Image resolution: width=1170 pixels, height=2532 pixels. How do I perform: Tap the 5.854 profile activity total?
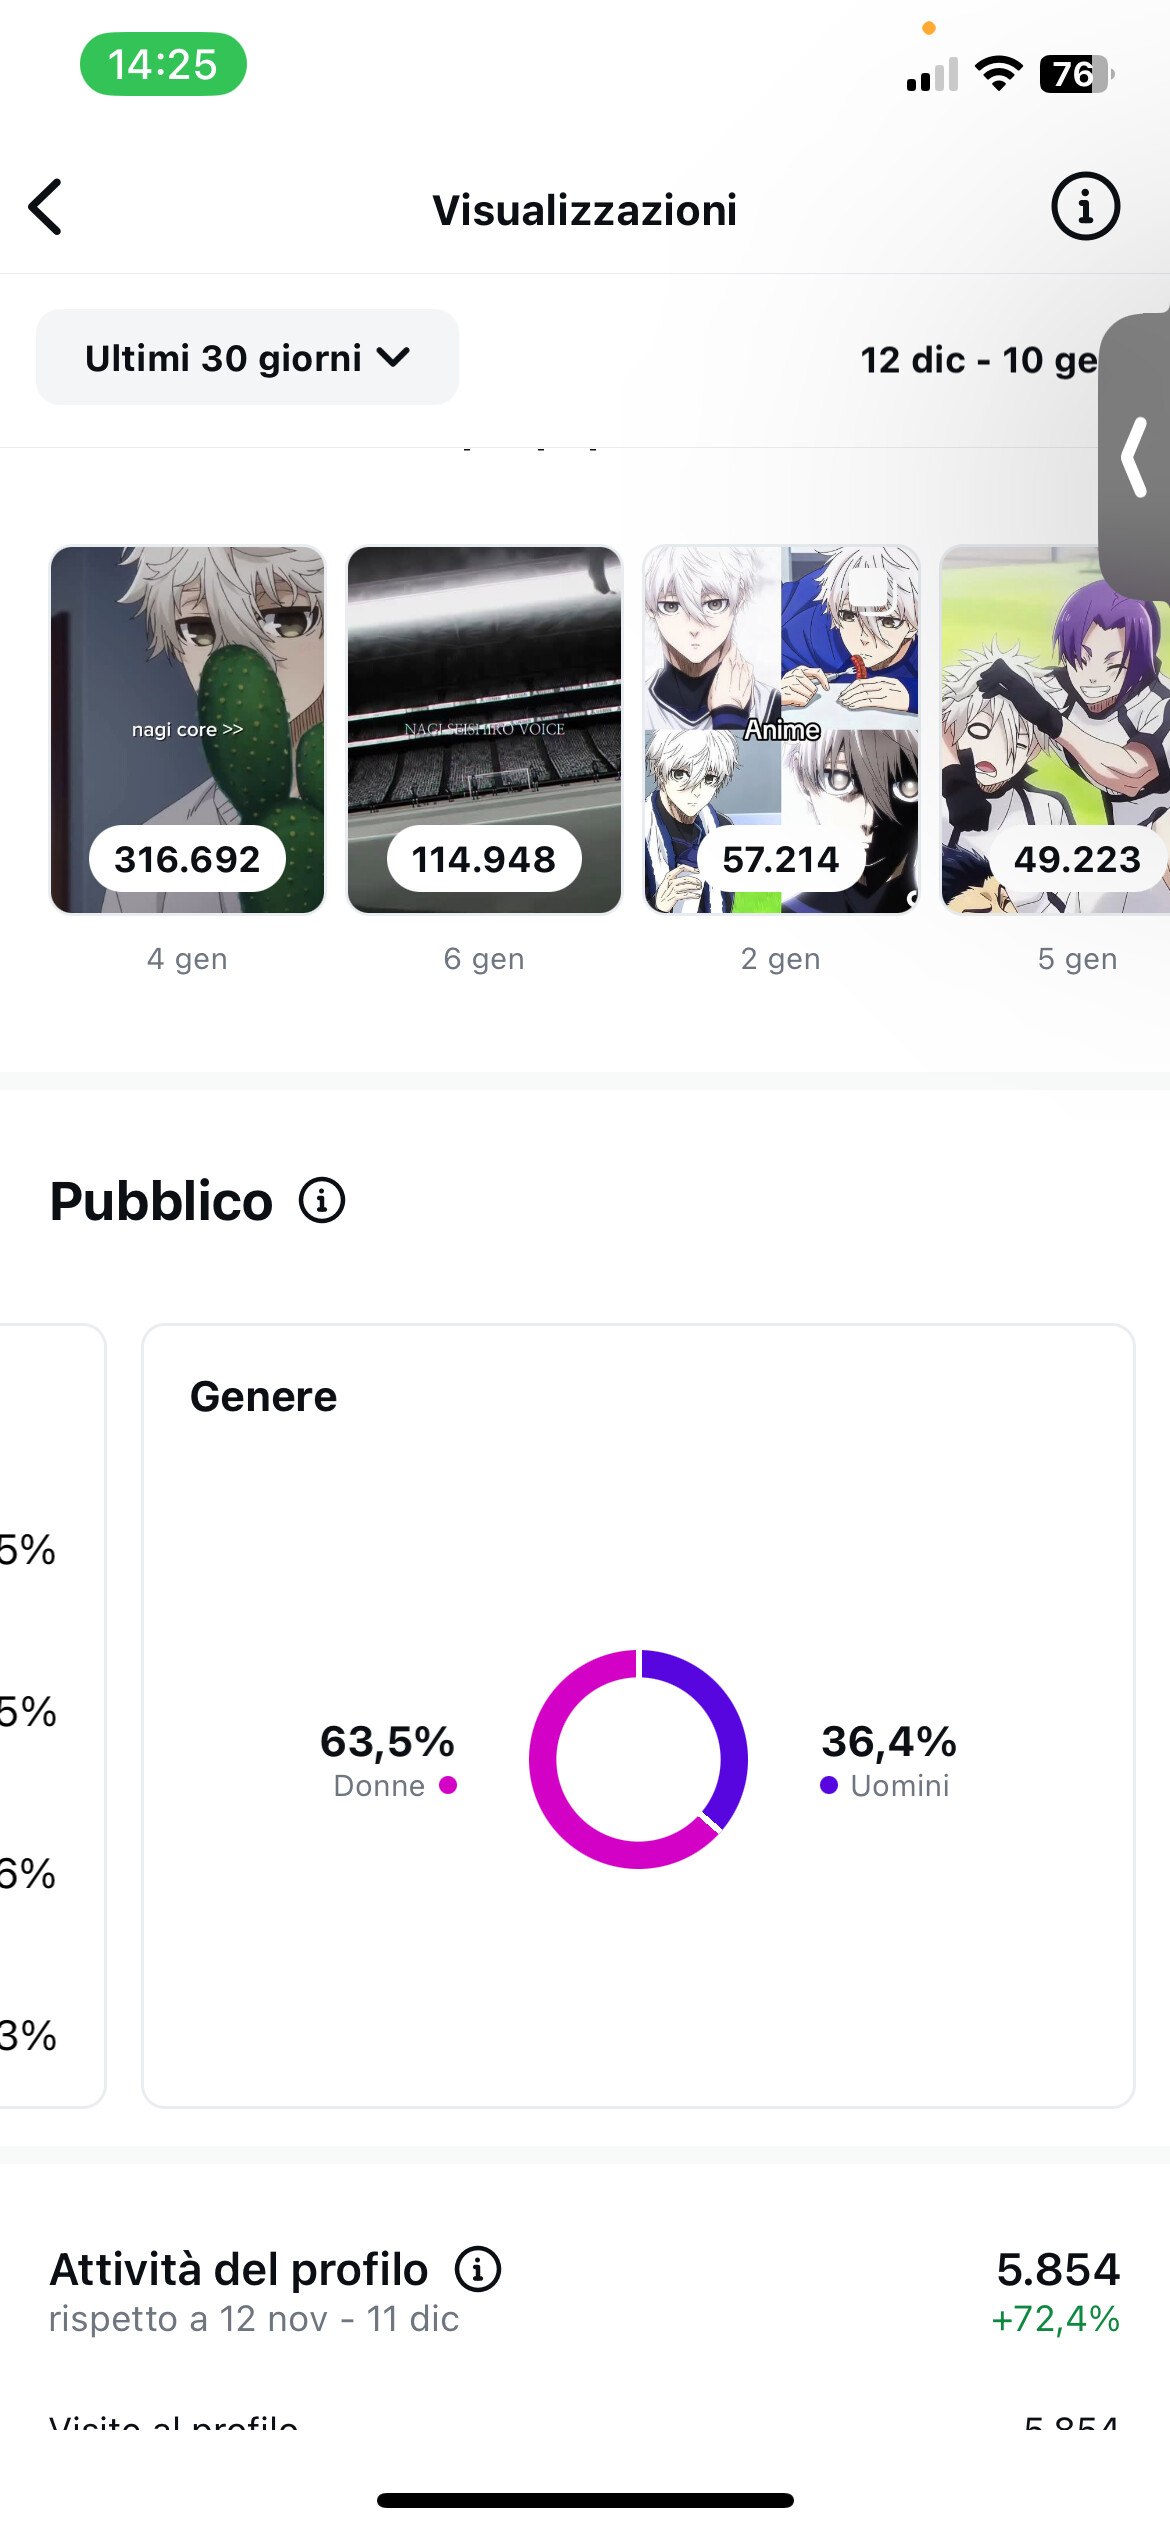point(1057,2269)
